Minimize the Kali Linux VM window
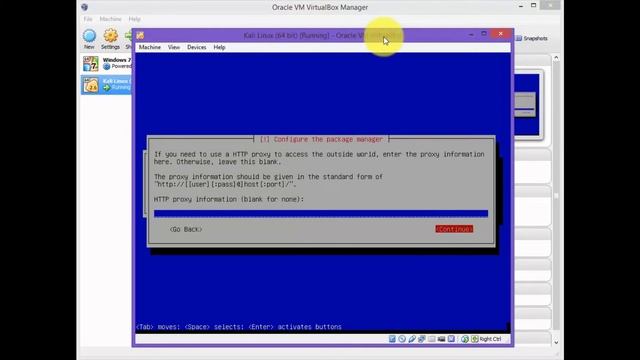Image resolution: width=640 pixels, height=360 pixels. pyautogui.click(x=471, y=35)
